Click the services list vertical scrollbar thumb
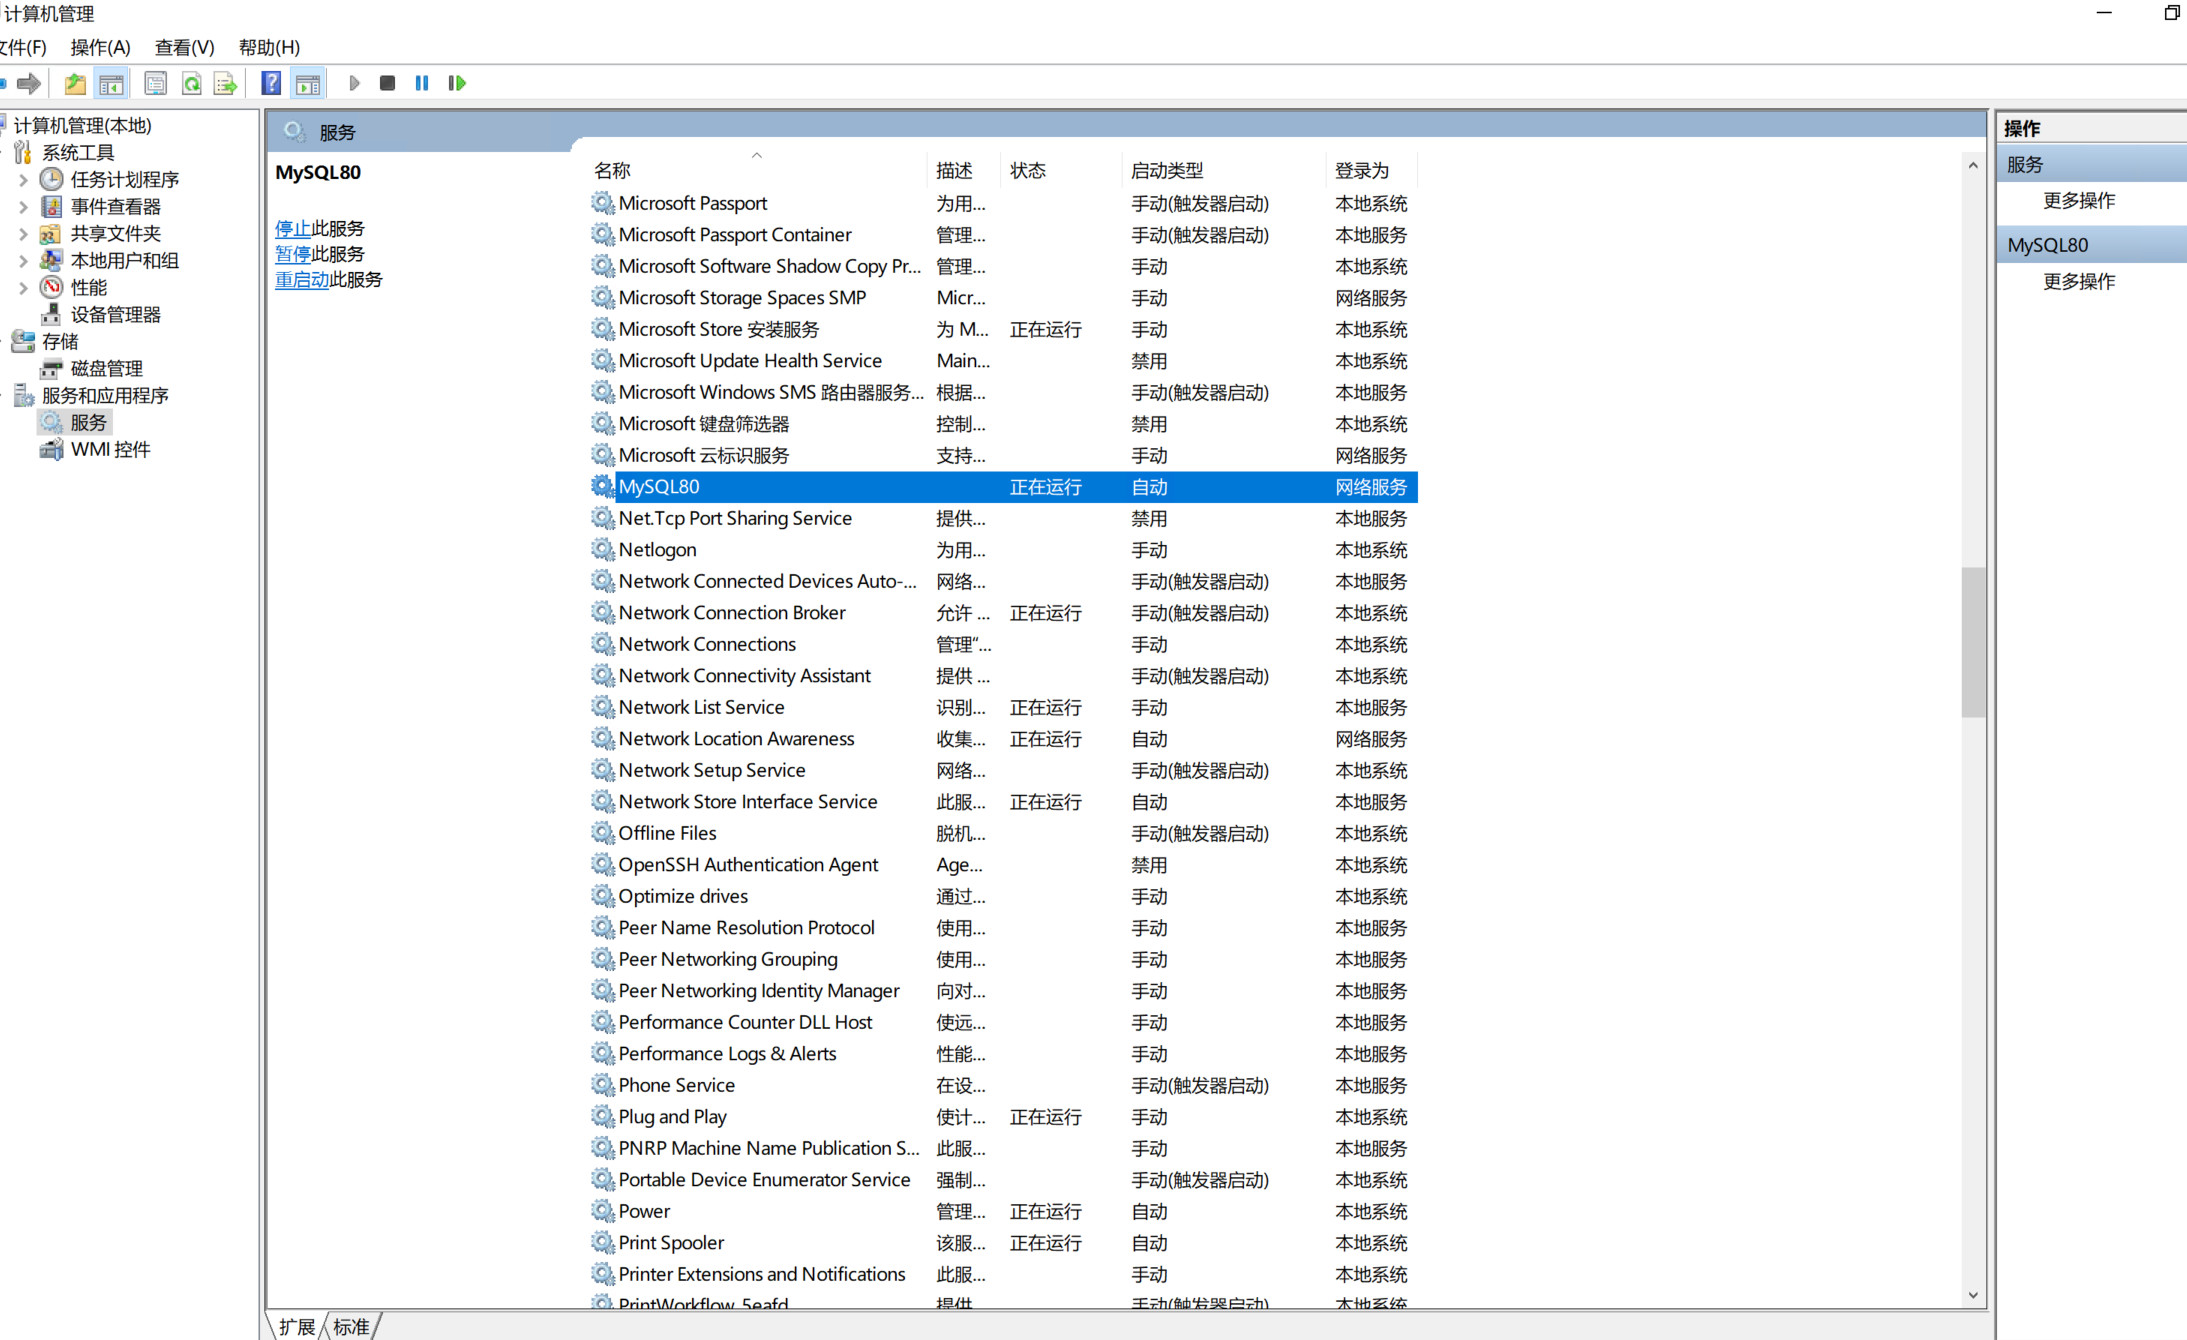2187x1340 pixels. [1972, 642]
